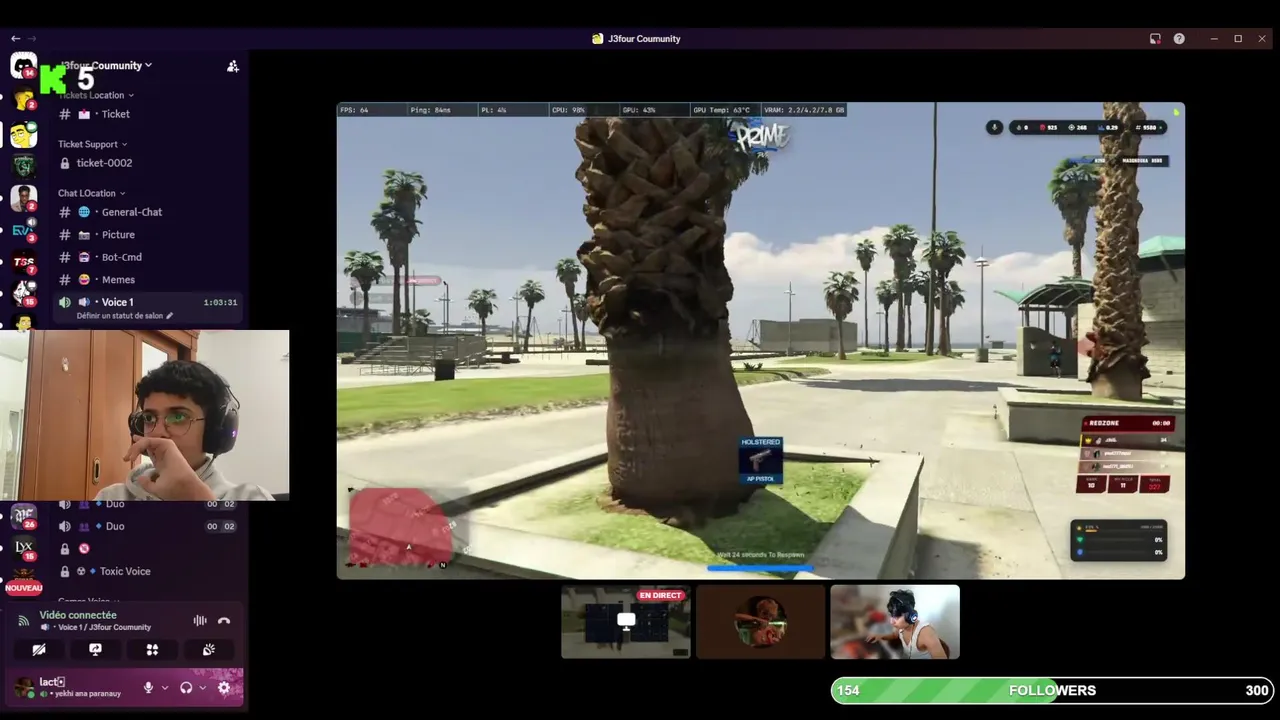
Task: Open the man-in-suit avatar server with badge 2
Action: pyautogui.click(x=24, y=198)
